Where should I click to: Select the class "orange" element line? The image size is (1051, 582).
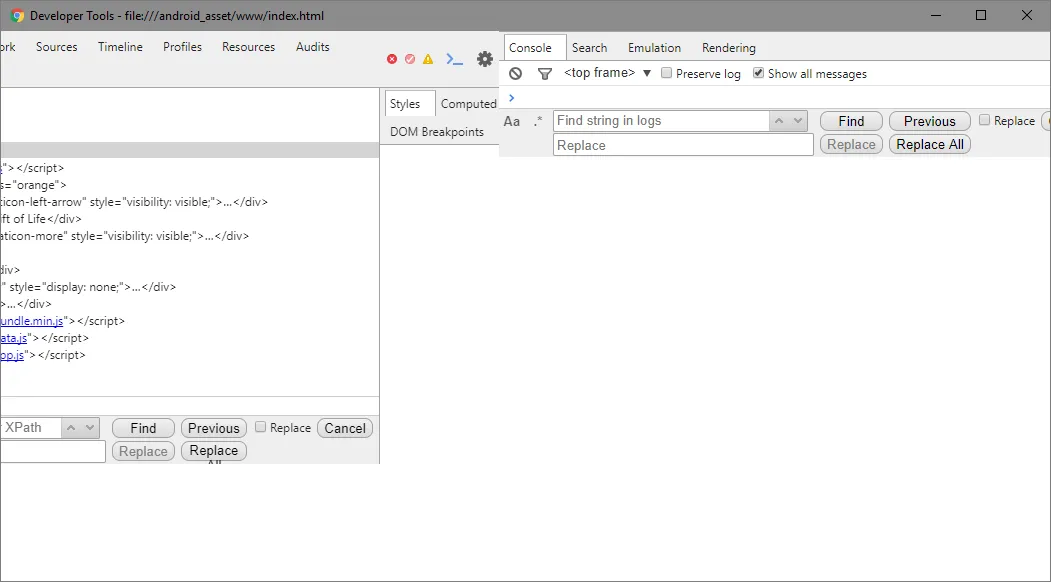click(x=34, y=185)
